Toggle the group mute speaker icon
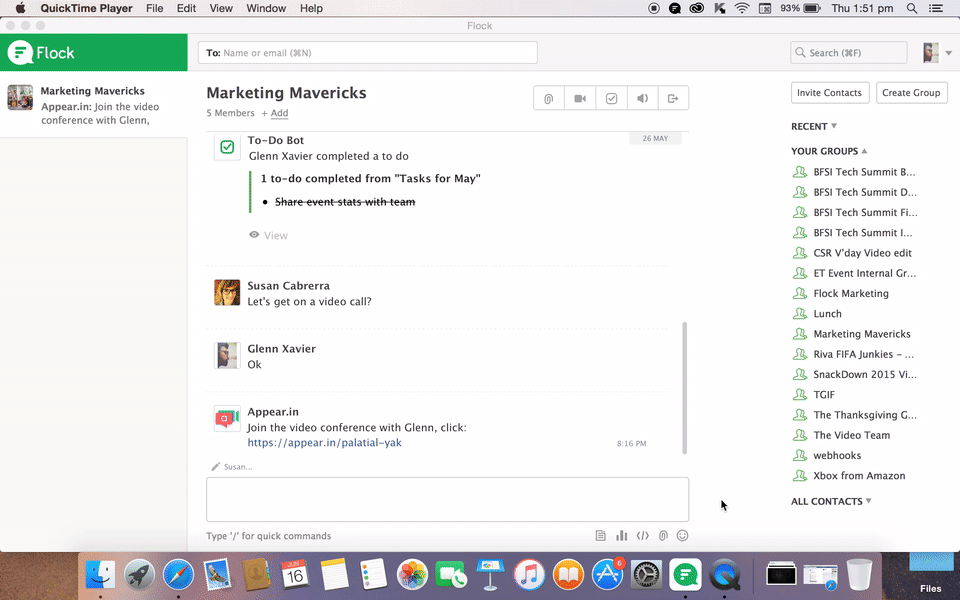 642,99
